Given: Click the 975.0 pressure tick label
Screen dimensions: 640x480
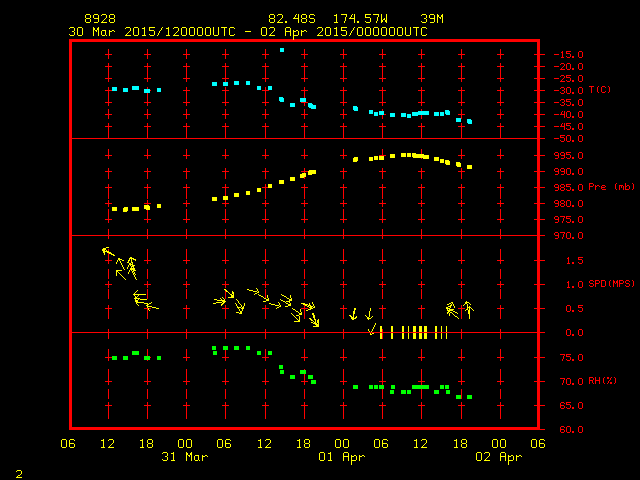Looking at the screenshot, I should point(569,220).
